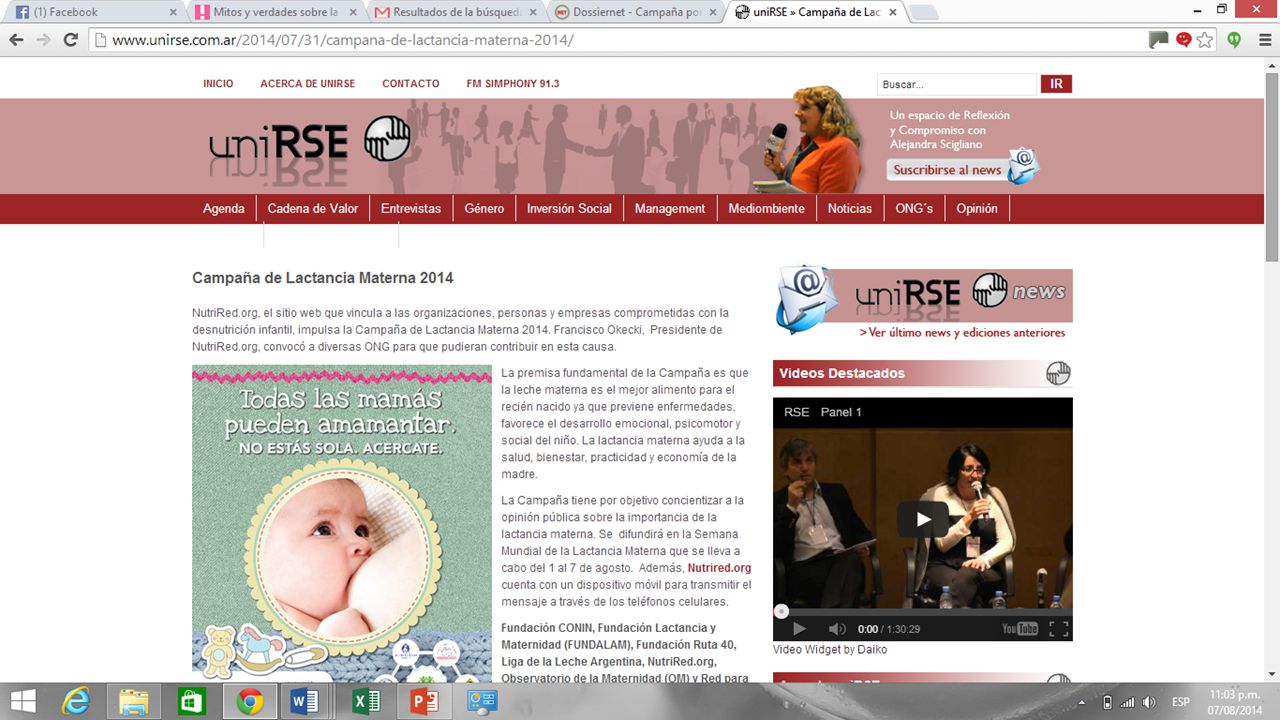Click the red chat extension icon

point(1184,40)
